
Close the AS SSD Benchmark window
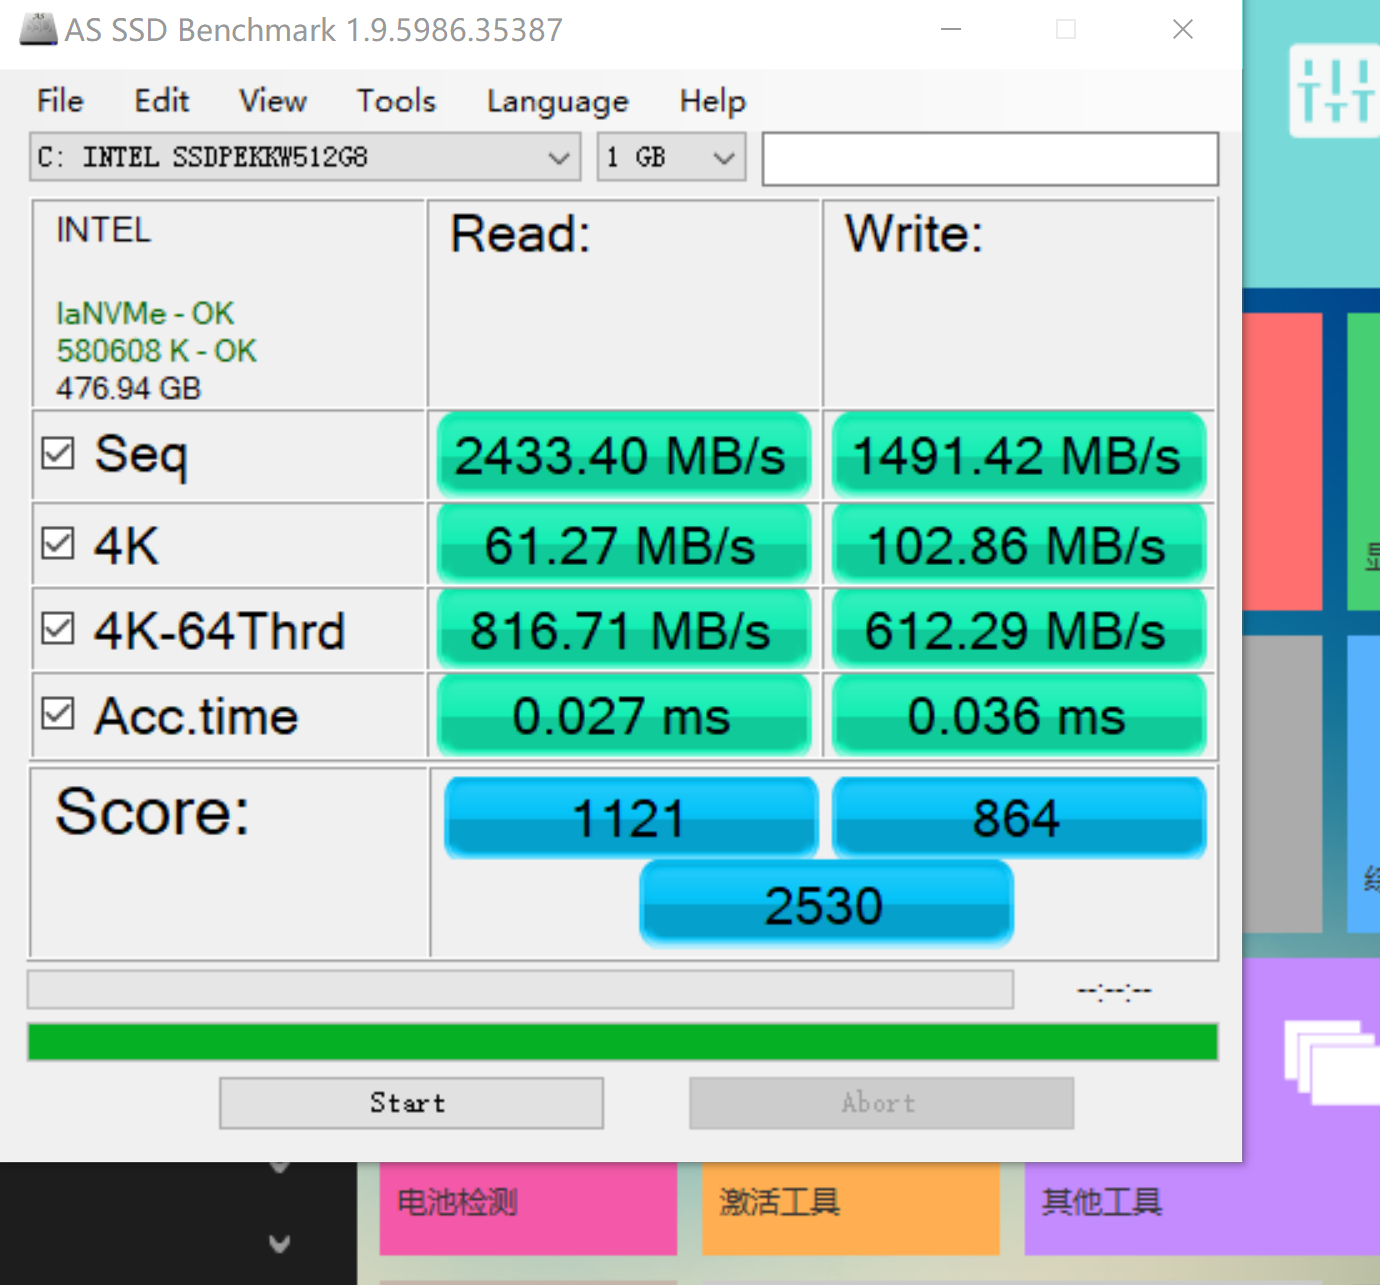1183,29
